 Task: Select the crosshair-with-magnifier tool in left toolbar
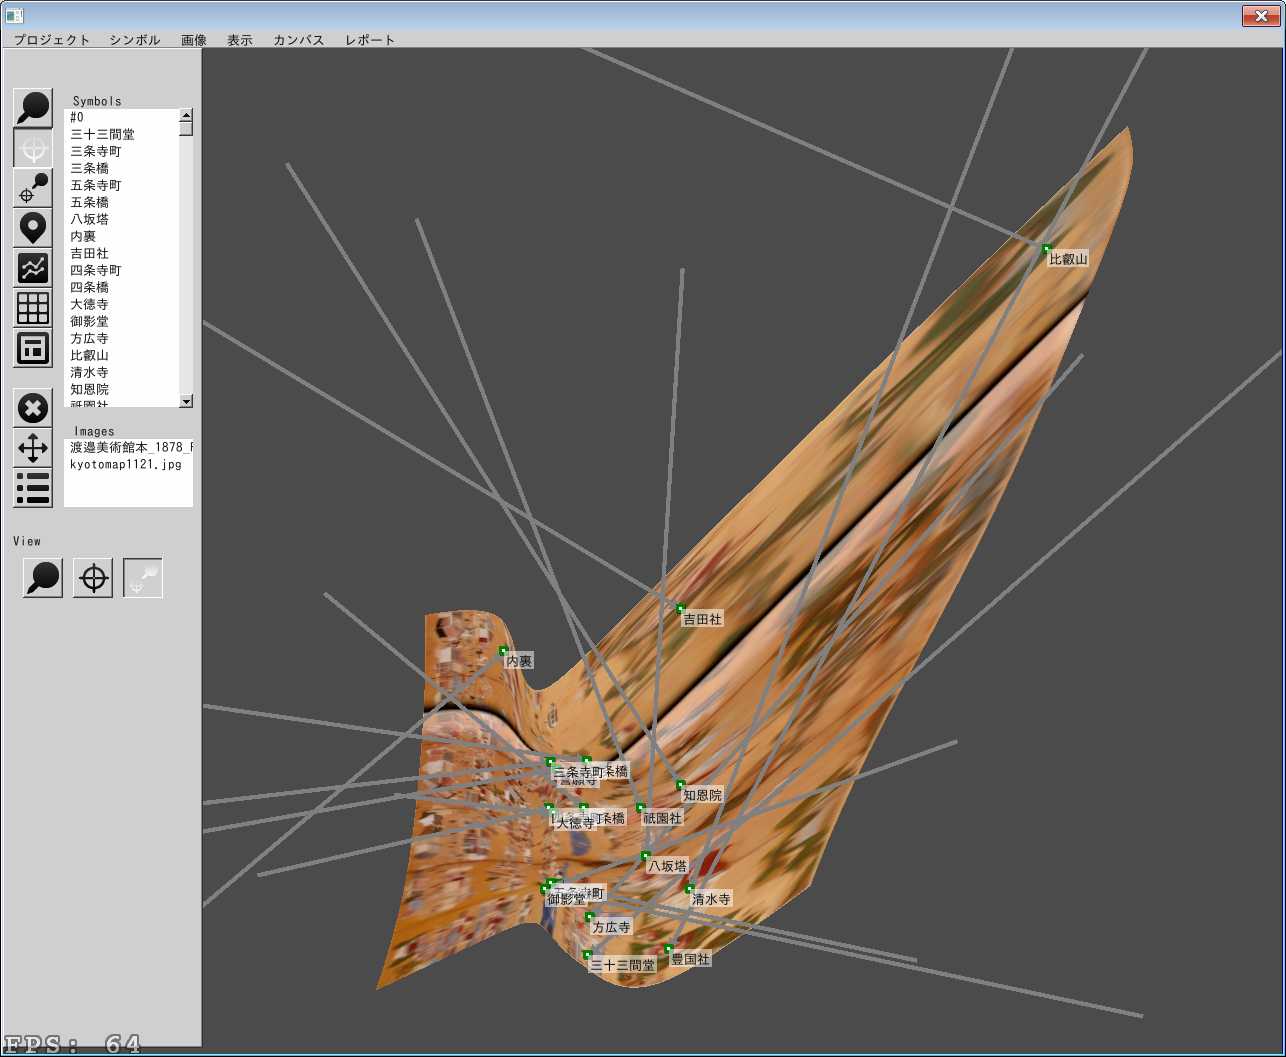33,188
